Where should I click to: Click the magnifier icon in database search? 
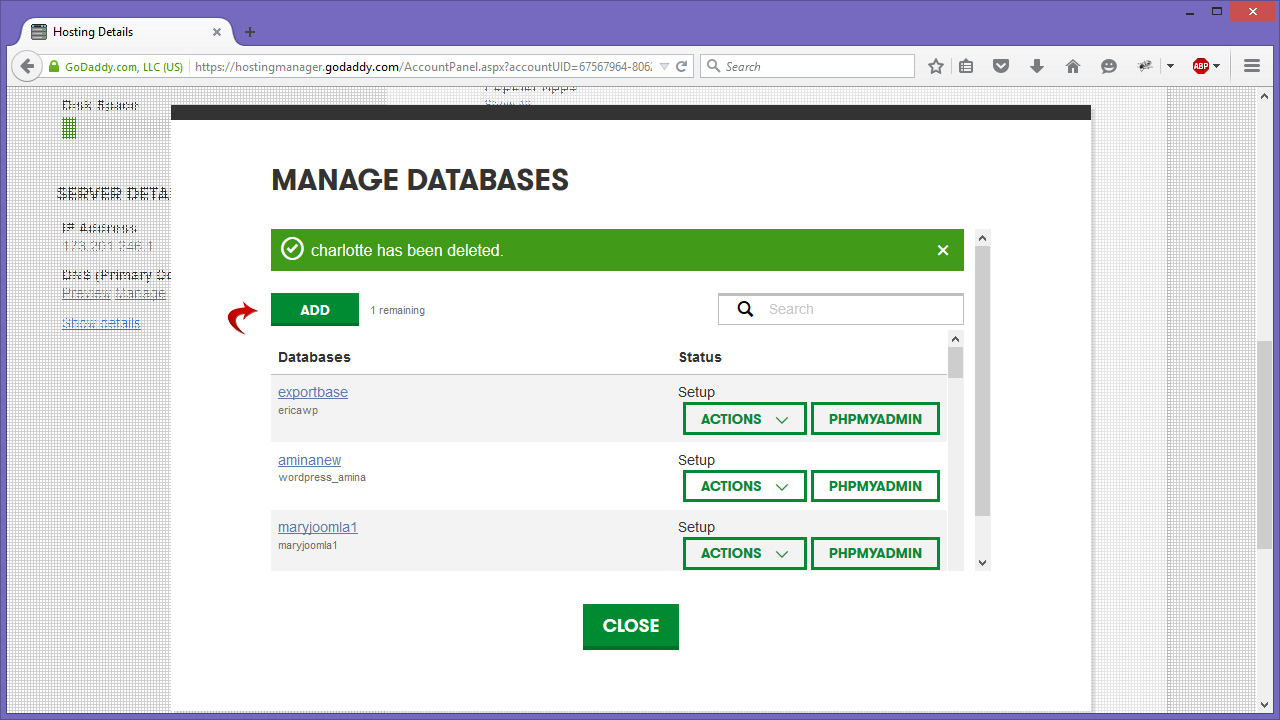[x=745, y=309]
